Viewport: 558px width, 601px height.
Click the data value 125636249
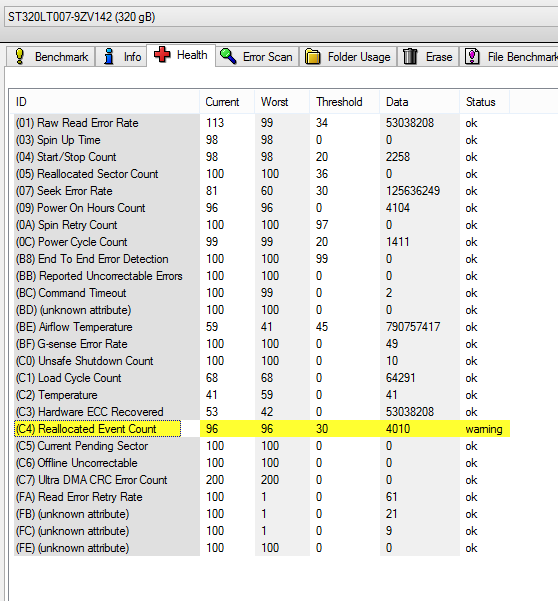[x=413, y=191]
